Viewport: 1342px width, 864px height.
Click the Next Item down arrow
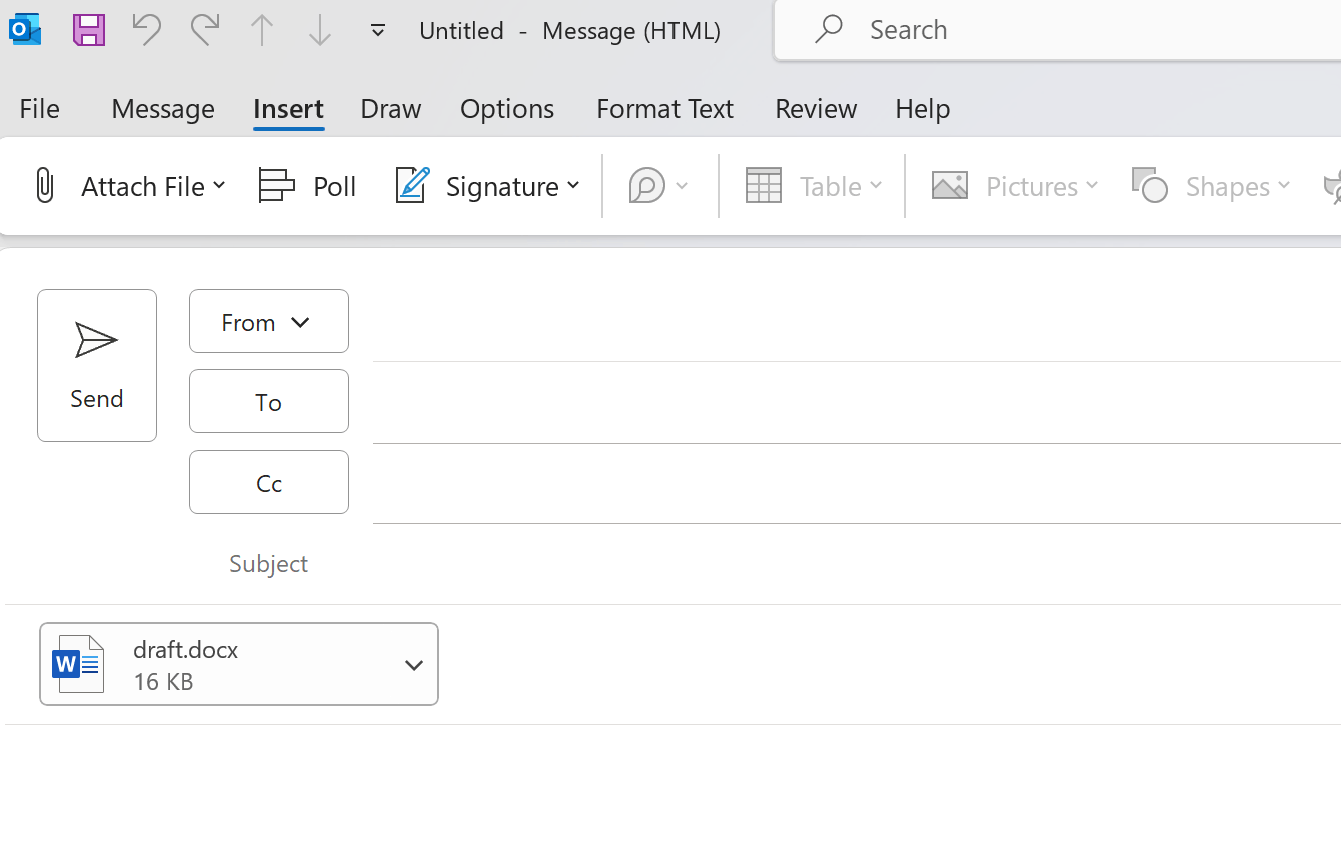[320, 30]
